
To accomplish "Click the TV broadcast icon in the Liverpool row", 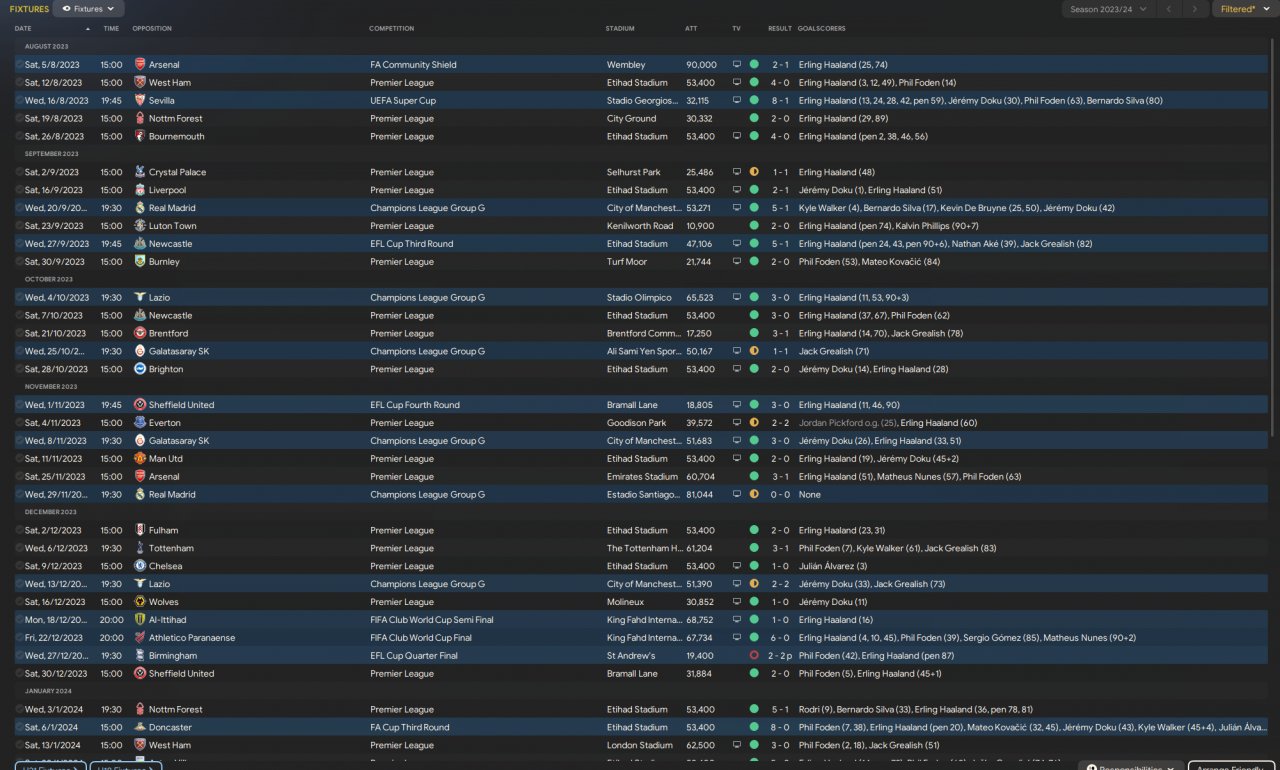I will click(x=737, y=190).
